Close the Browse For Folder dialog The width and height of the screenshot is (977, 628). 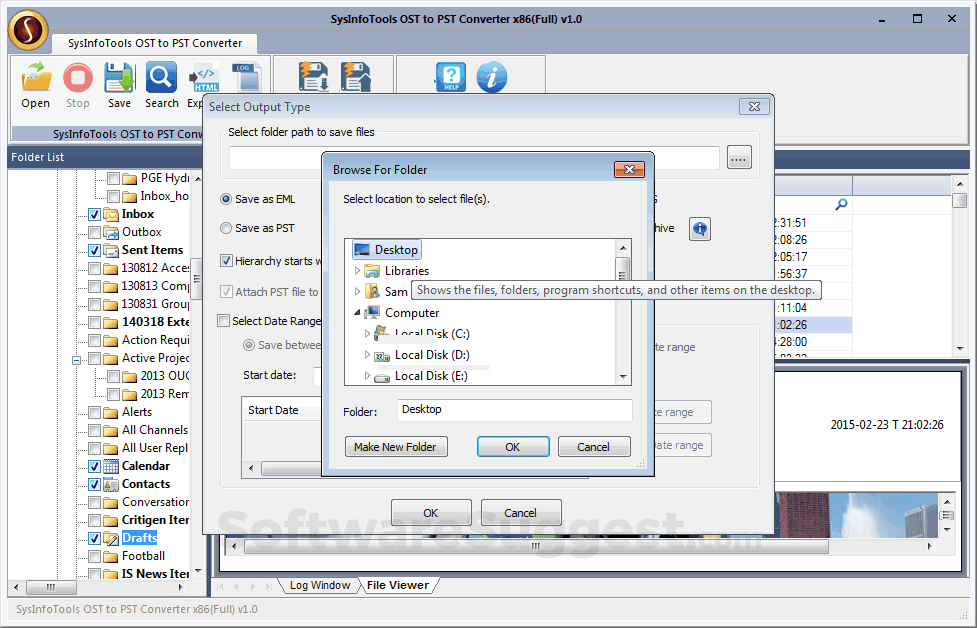tap(629, 169)
